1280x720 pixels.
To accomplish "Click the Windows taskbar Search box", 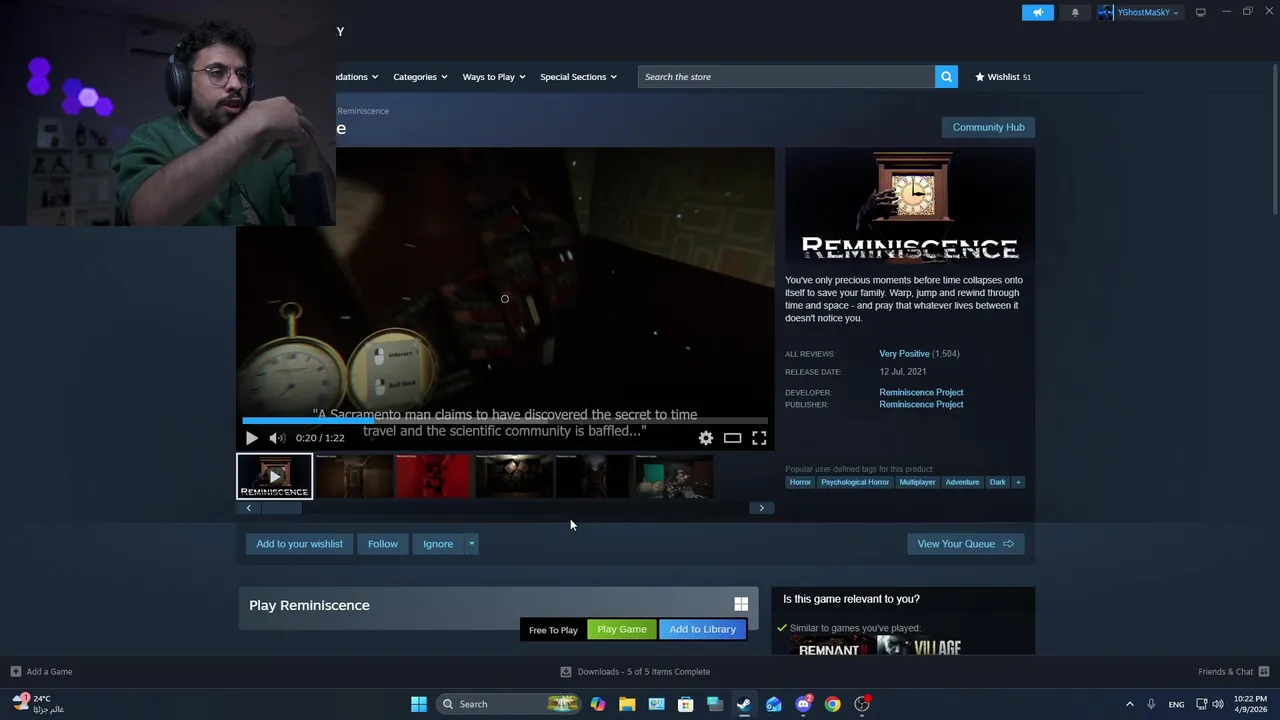I will [x=510, y=704].
